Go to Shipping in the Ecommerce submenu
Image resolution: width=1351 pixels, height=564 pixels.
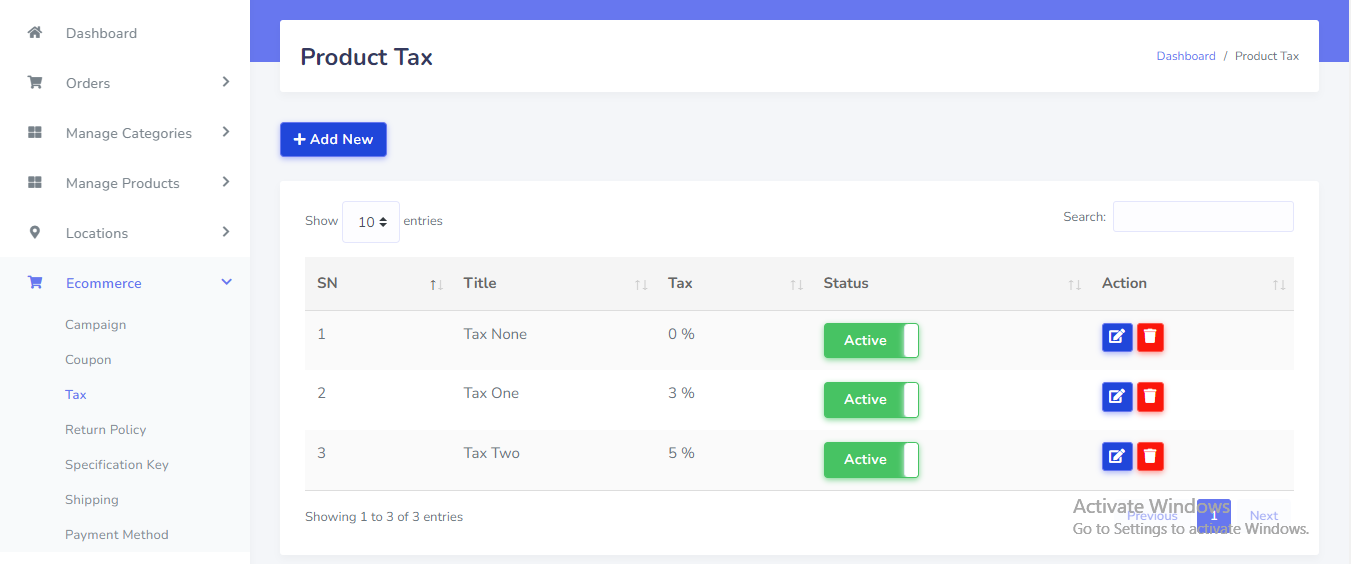pyautogui.click(x=92, y=500)
